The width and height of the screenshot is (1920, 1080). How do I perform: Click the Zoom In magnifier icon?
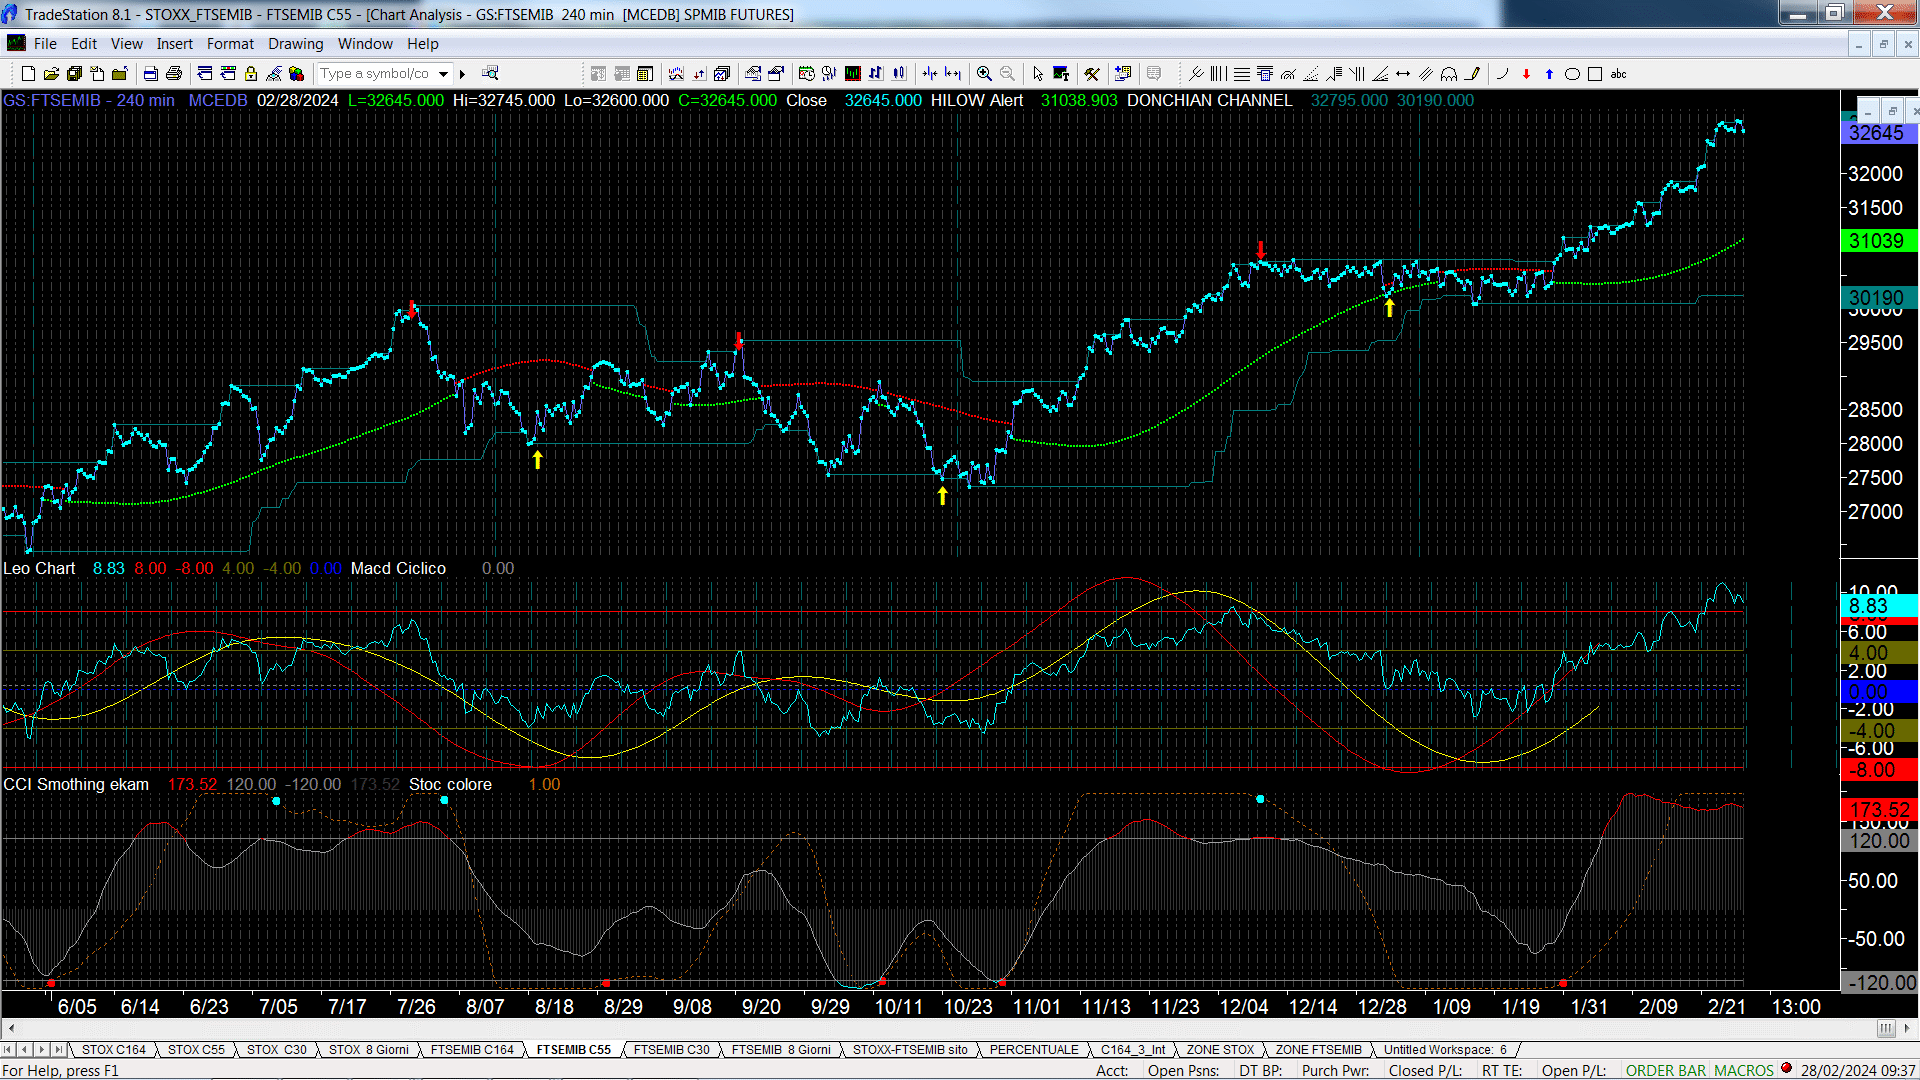(984, 74)
